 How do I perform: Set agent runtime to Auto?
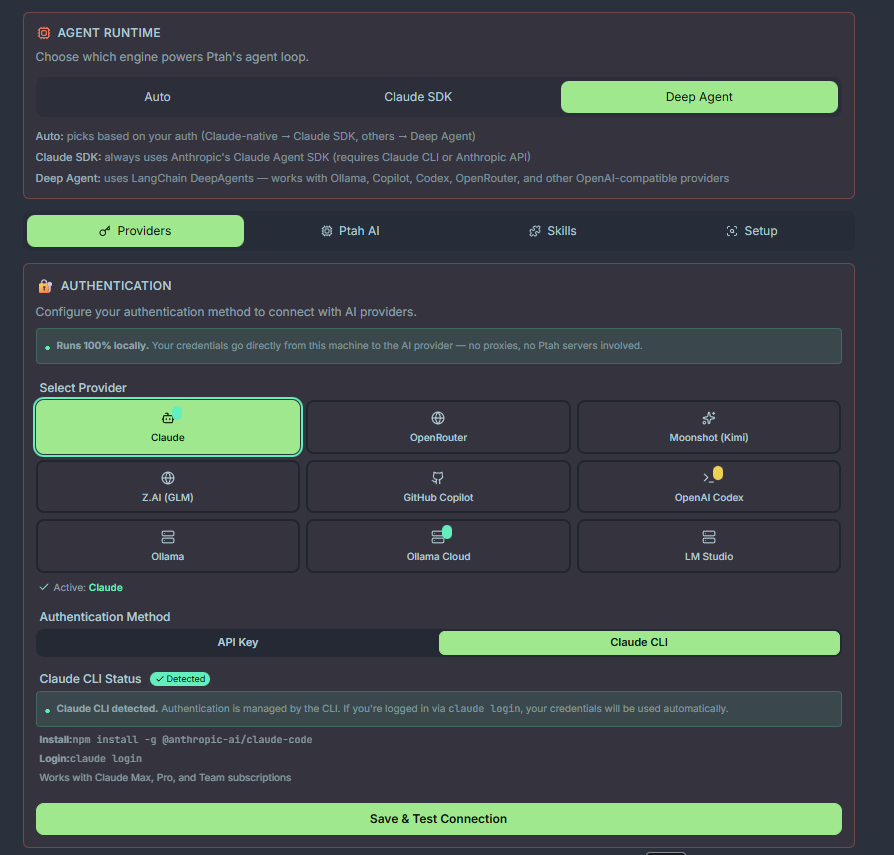[x=157, y=97]
